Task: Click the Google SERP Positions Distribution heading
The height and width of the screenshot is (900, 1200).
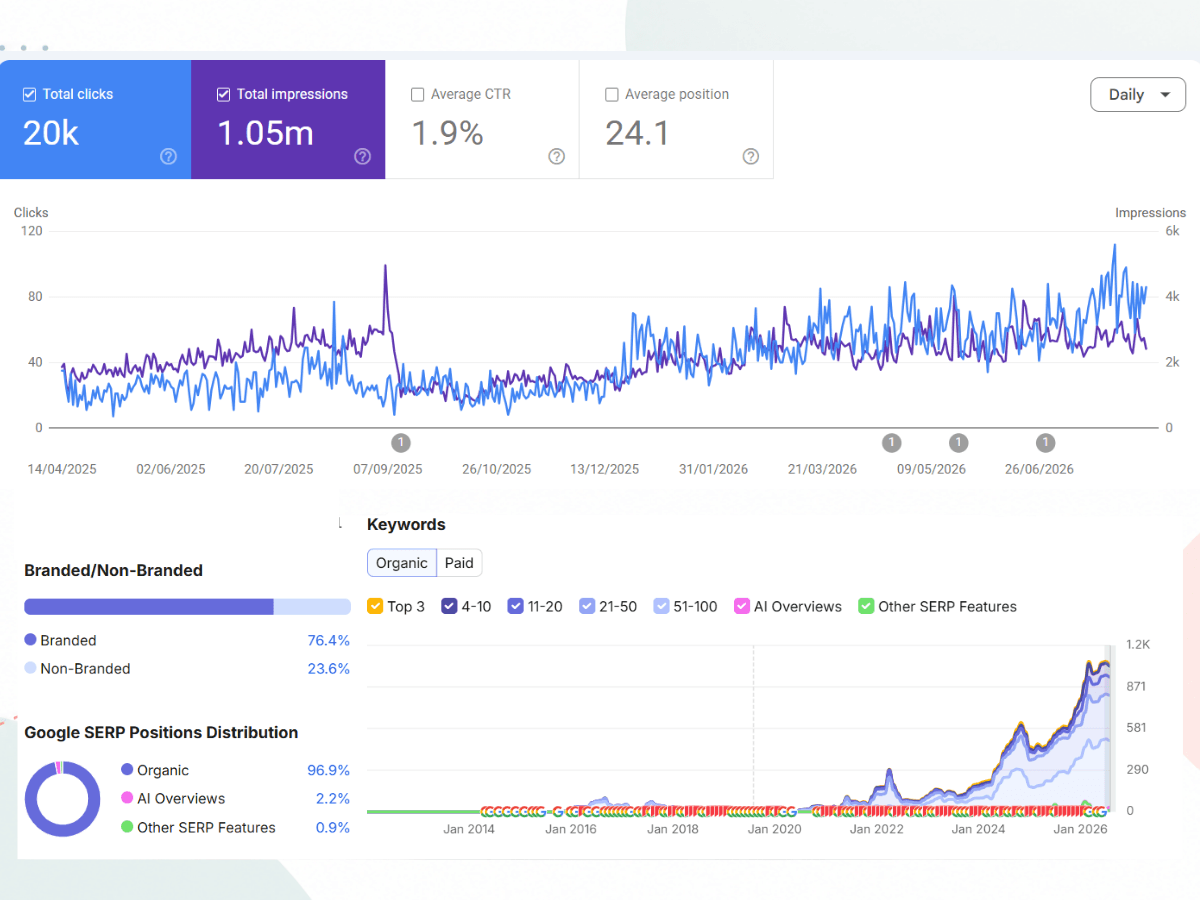Action: pyautogui.click(x=161, y=732)
